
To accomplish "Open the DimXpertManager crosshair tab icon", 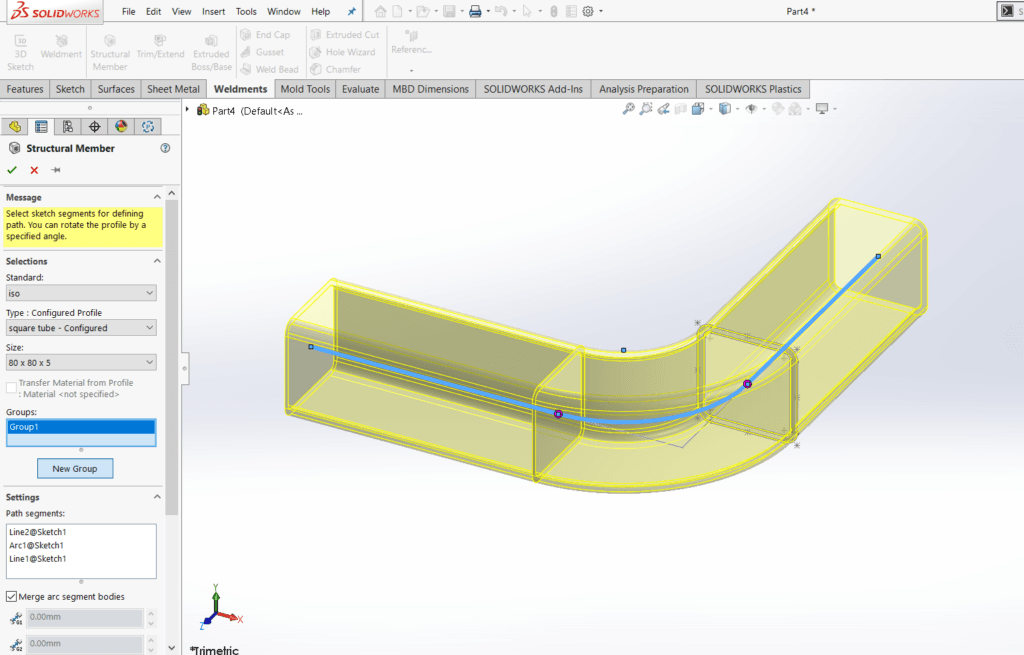I will pos(94,126).
